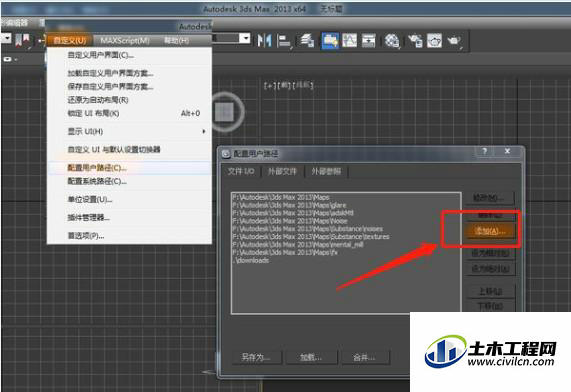The image size is (571, 392).
Task: Click the 设为相对 button
Action: click(x=490, y=253)
